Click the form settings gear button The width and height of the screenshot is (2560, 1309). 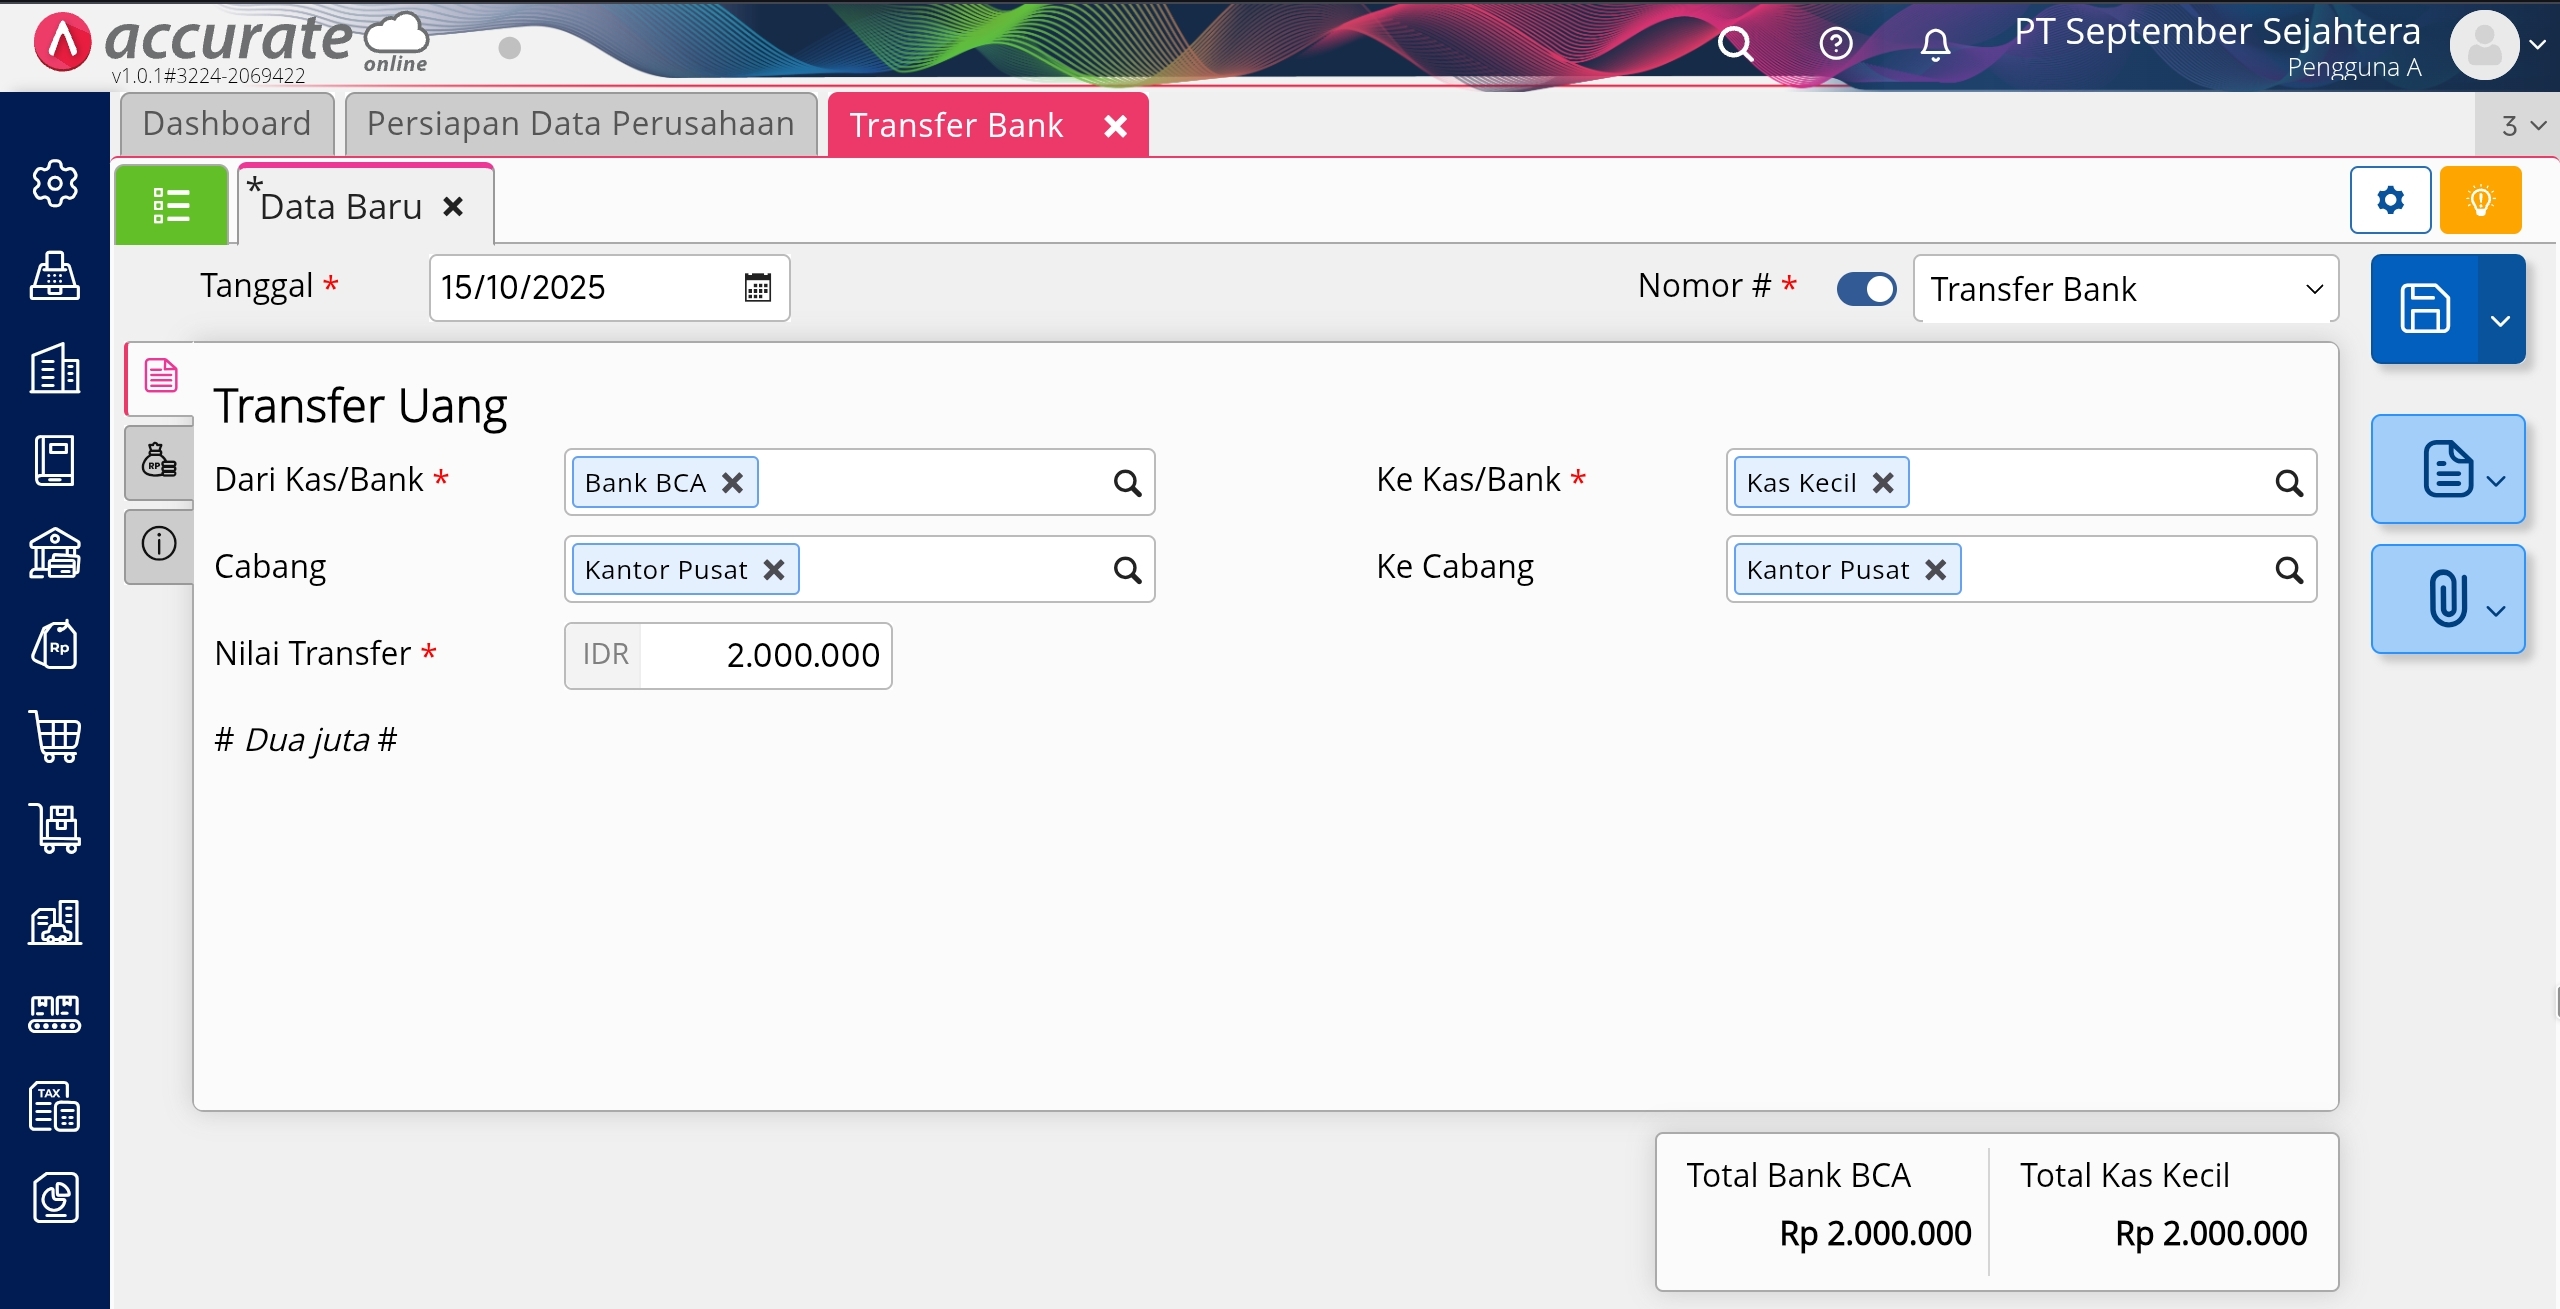point(2390,201)
